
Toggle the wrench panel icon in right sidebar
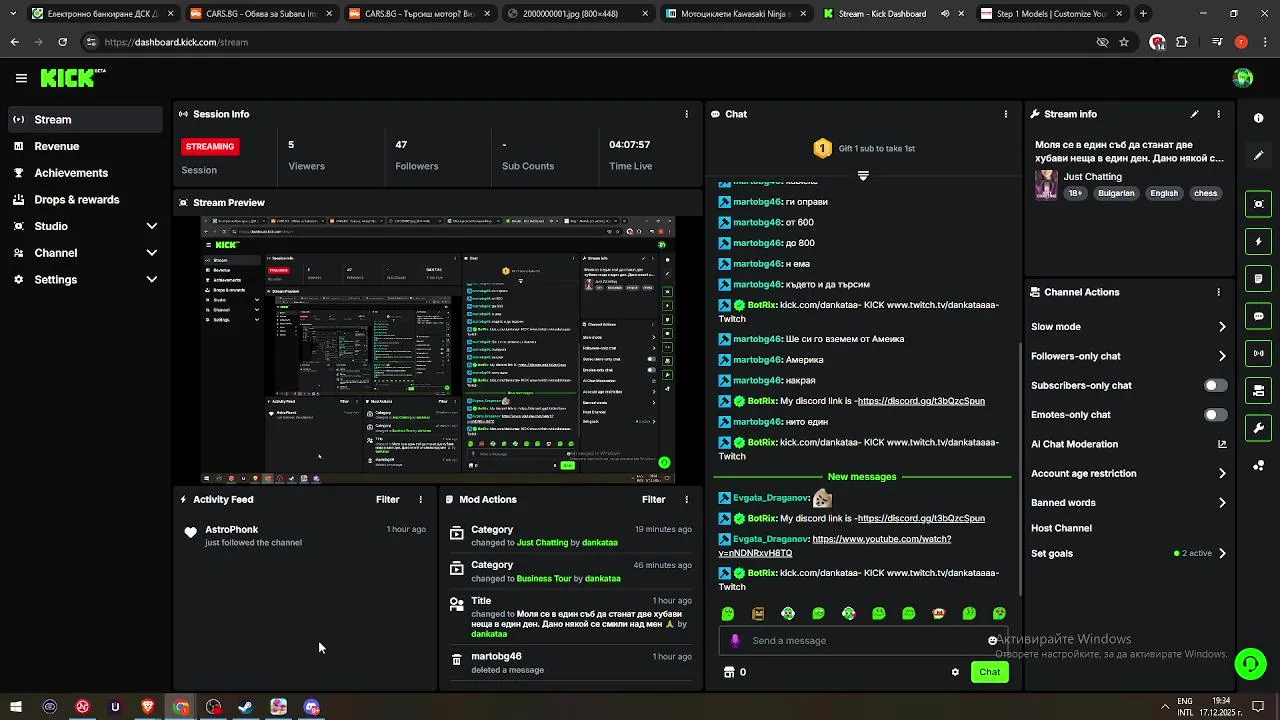[1258, 428]
